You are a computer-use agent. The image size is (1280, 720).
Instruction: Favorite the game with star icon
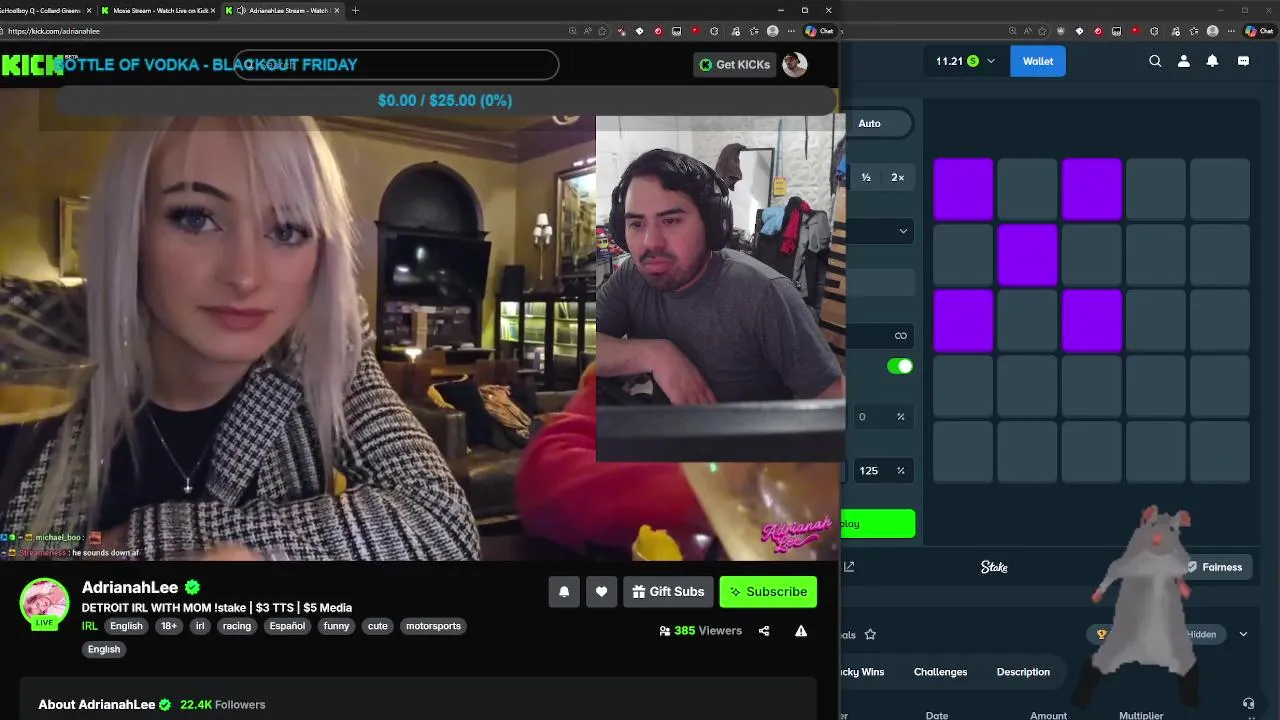[x=870, y=635]
